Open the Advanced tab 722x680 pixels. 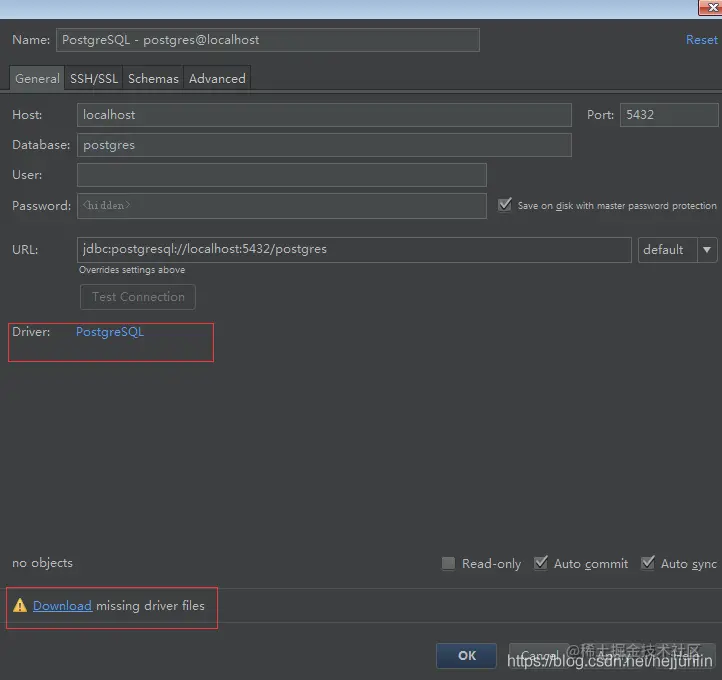217,79
